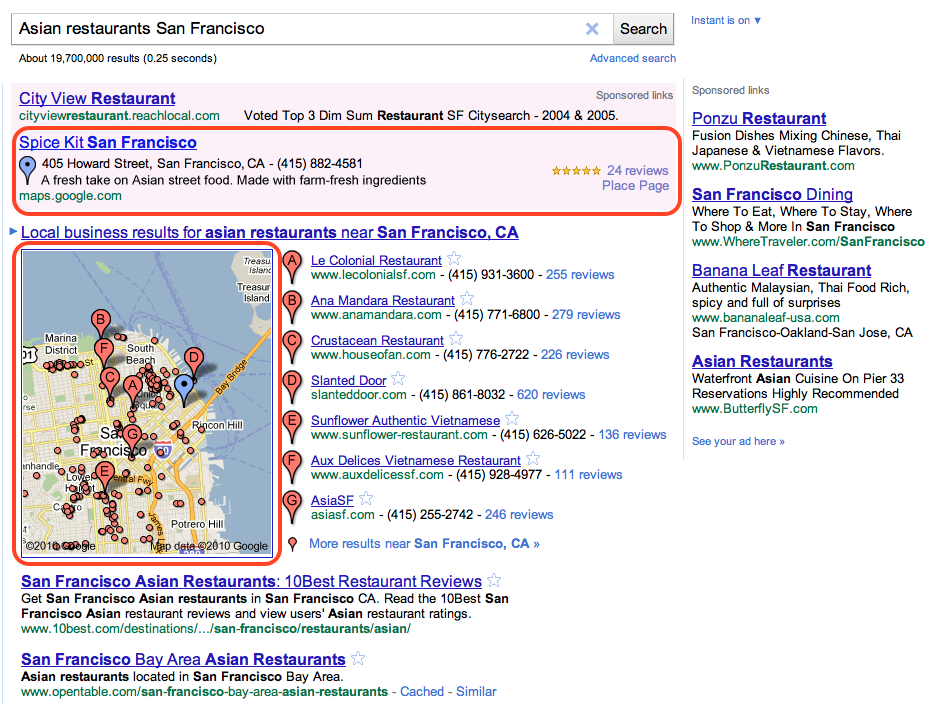This screenshot has height=705, width=934.
Task: Open Sunflower Authentic Vietnamese listing
Action: tap(406, 420)
